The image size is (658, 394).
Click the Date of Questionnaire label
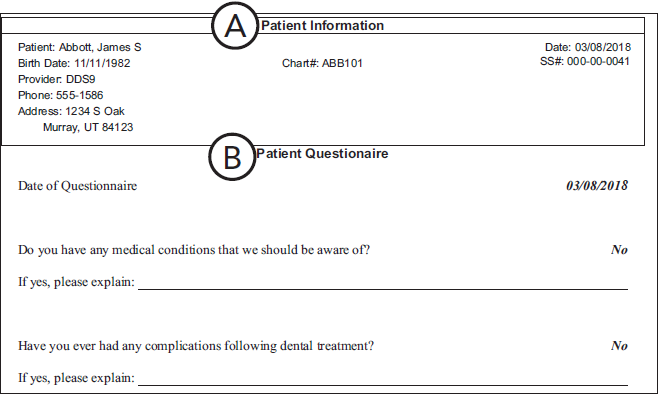(x=78, y=186)
